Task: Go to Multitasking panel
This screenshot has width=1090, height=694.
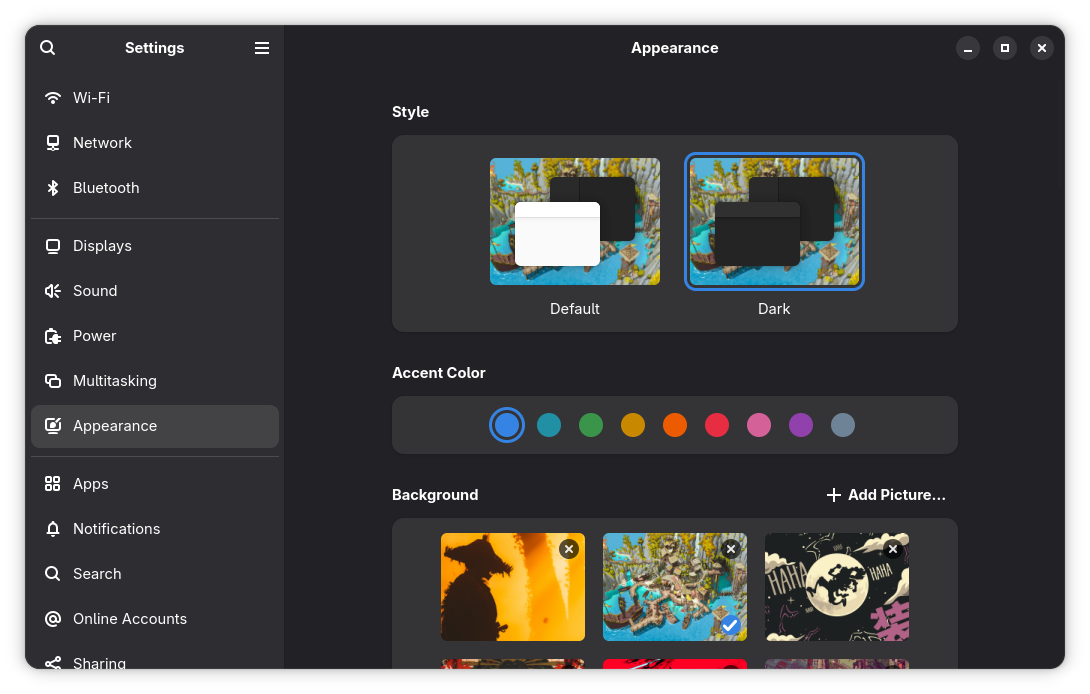Action: click(x=155, y=380)
